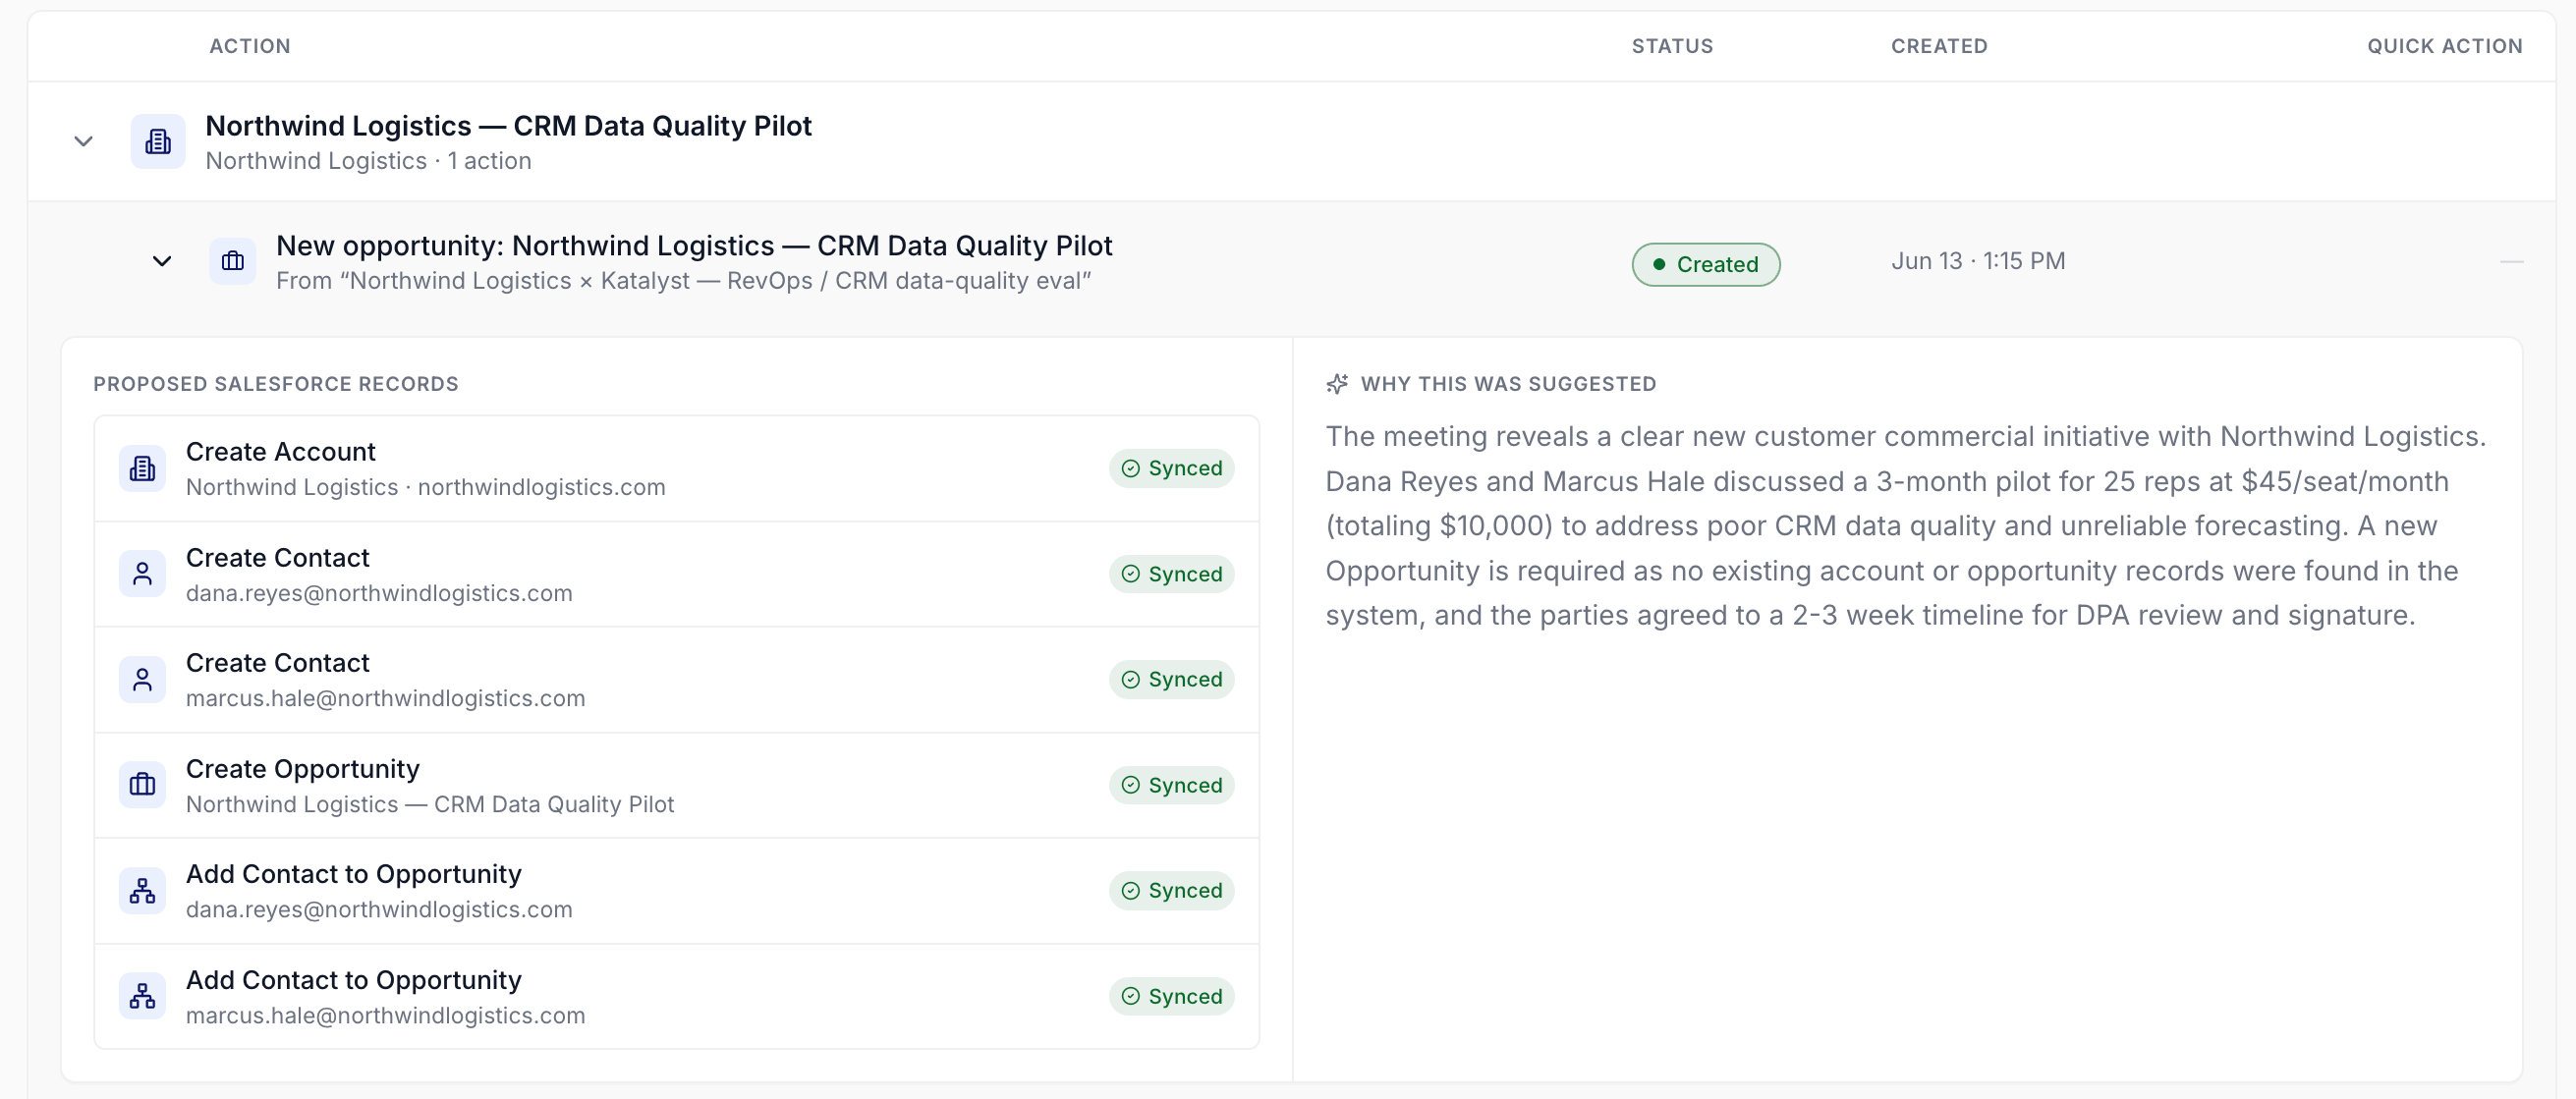Viewport: 2576px width, 1099px height.
Task: Click marcus.hale email under Create Contact
Action: (385, 698)
